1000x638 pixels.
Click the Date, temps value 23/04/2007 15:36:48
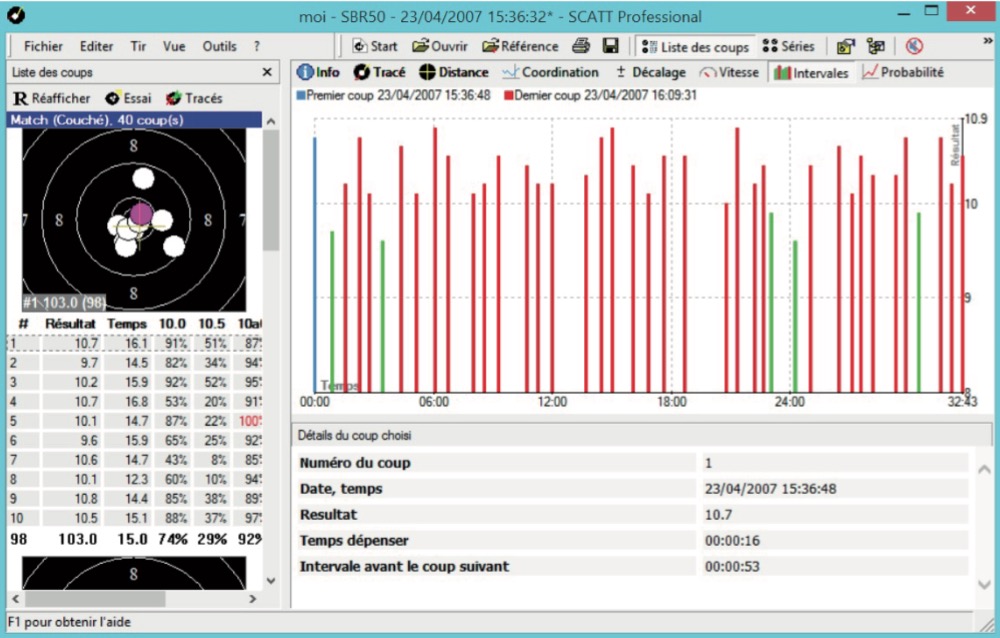(770, 489)
